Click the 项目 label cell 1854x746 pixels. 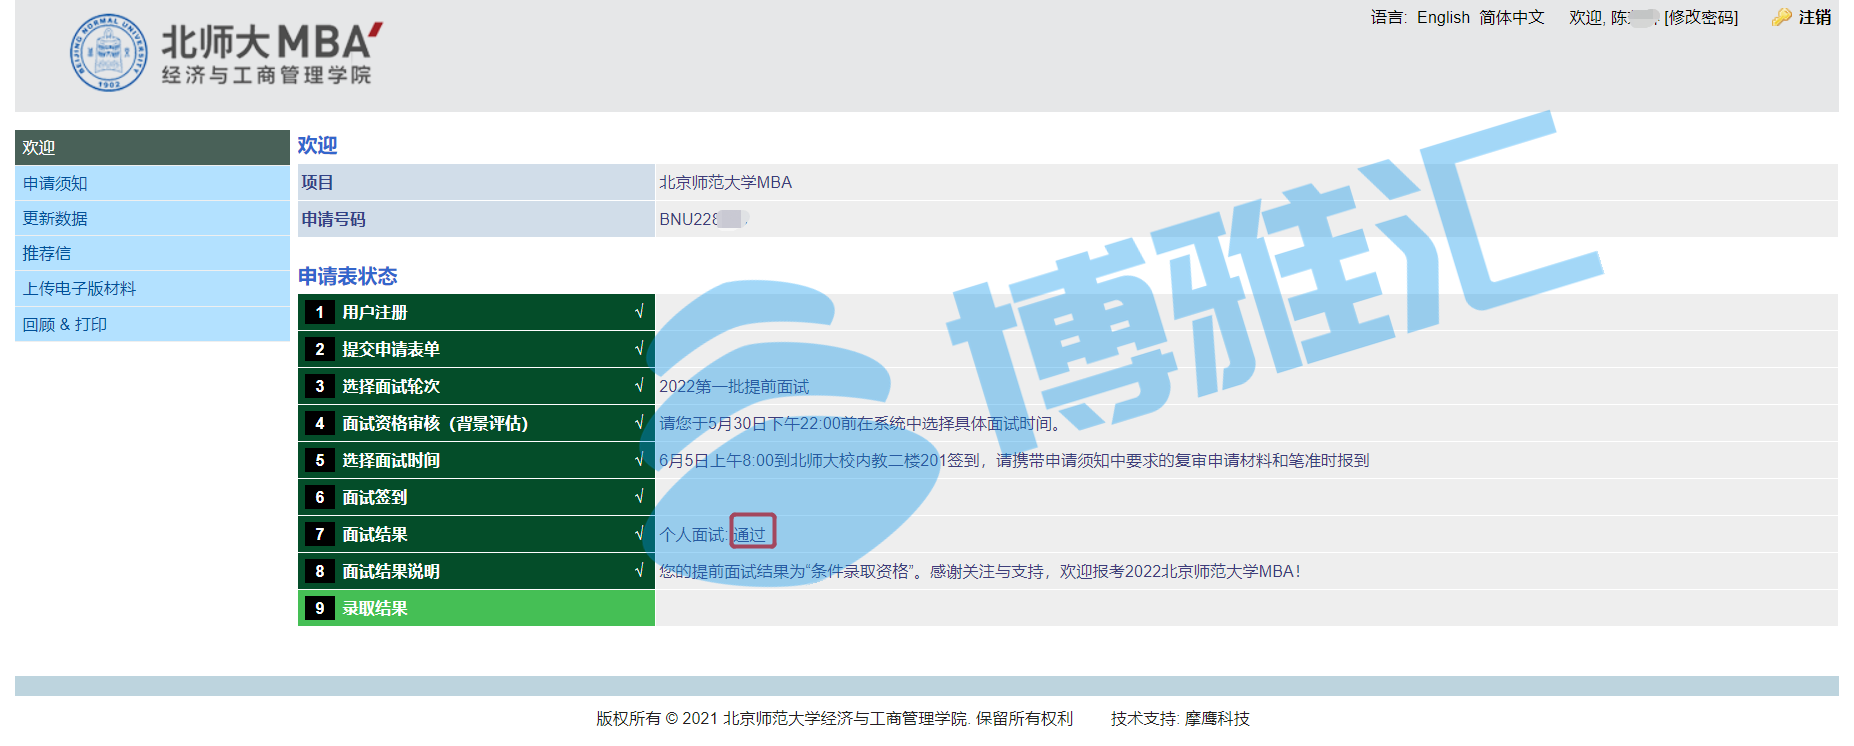pyautogui.click(x=476, y=182)
